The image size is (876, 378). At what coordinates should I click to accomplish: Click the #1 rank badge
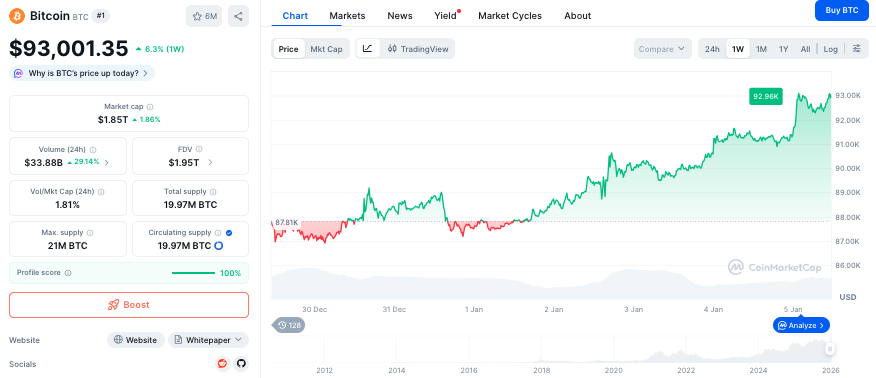point(101,16)
